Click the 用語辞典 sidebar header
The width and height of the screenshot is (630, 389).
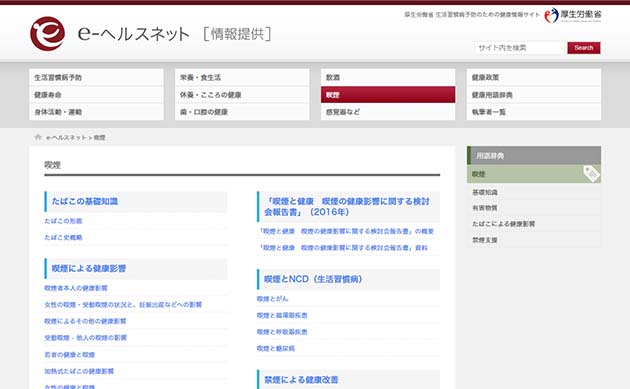point(534,155)
